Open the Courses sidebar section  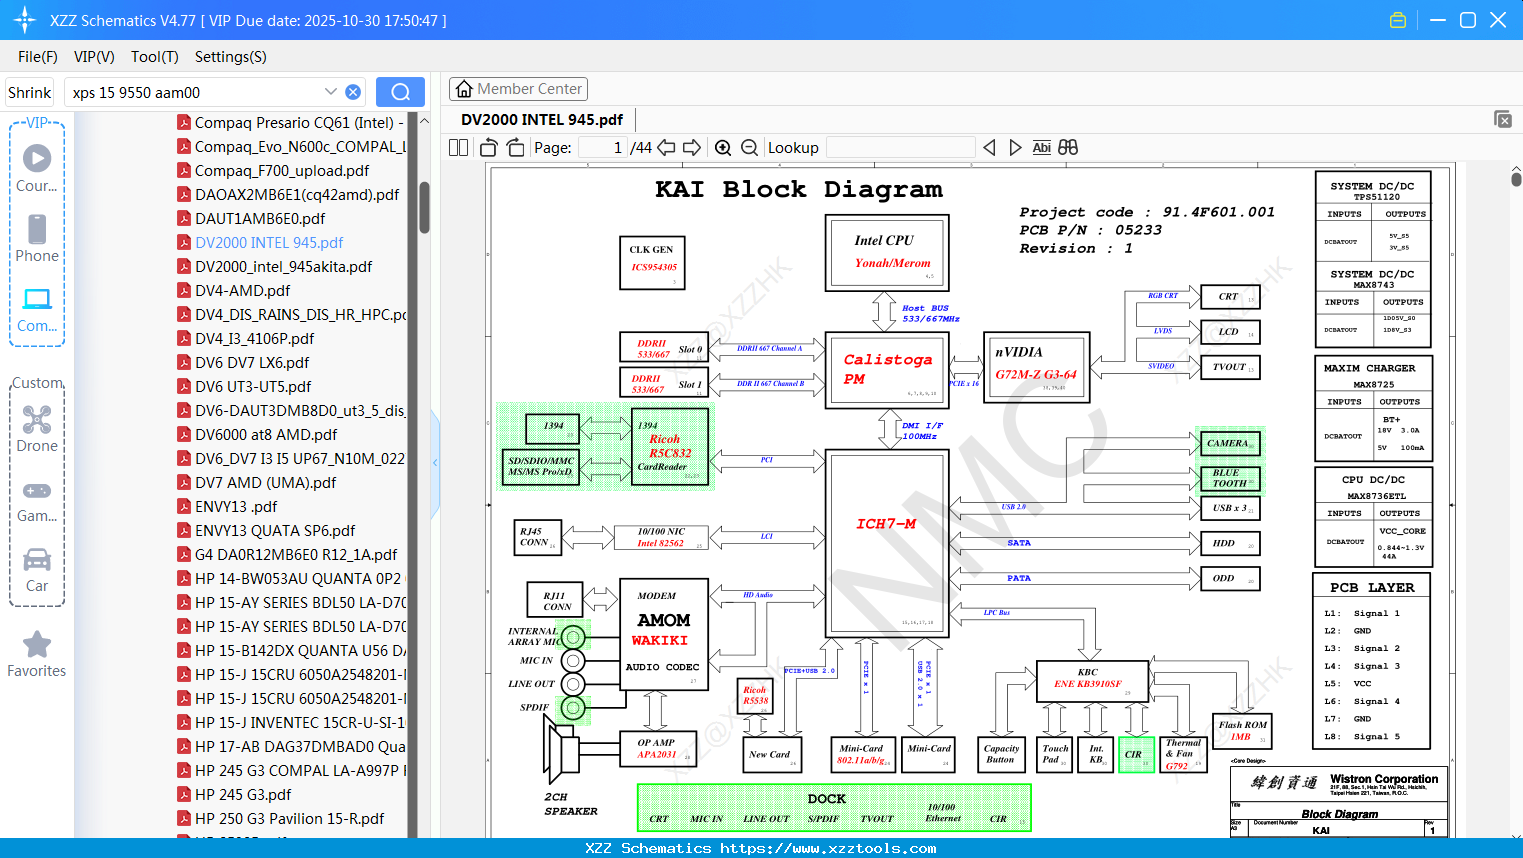click(37, 168)
